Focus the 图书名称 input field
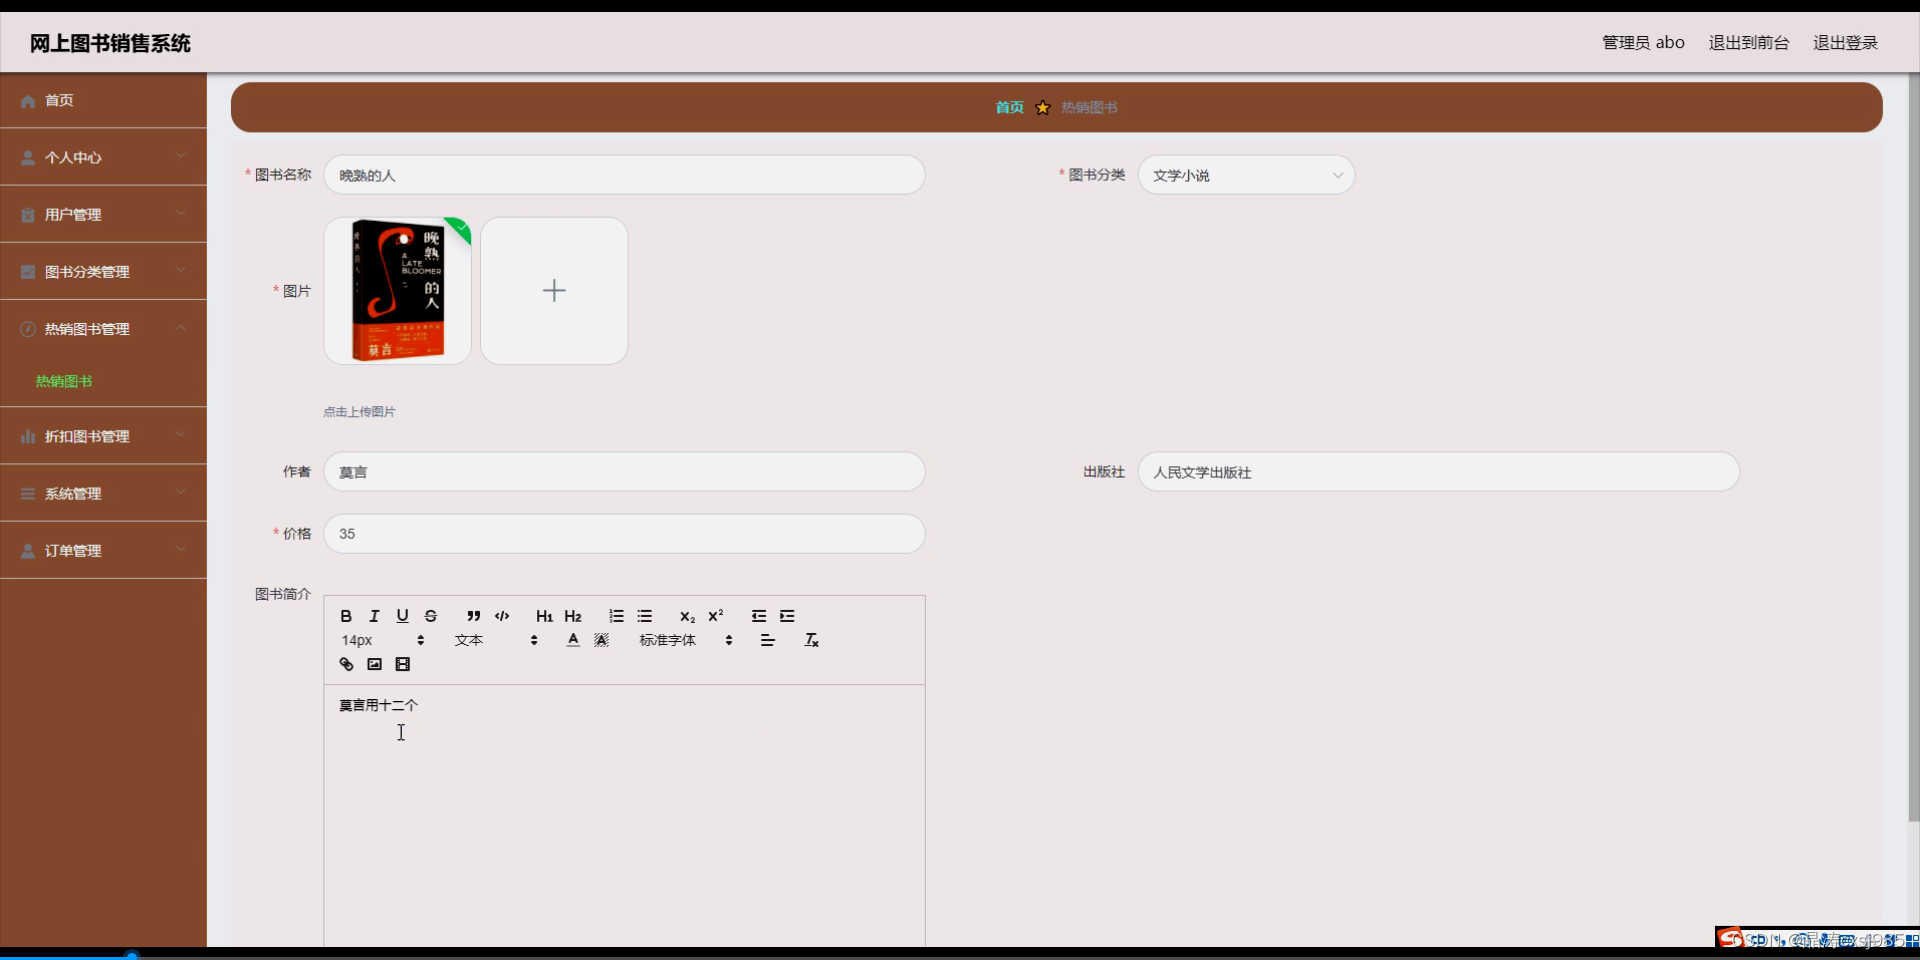1920x960 pixels. [624, 175]
